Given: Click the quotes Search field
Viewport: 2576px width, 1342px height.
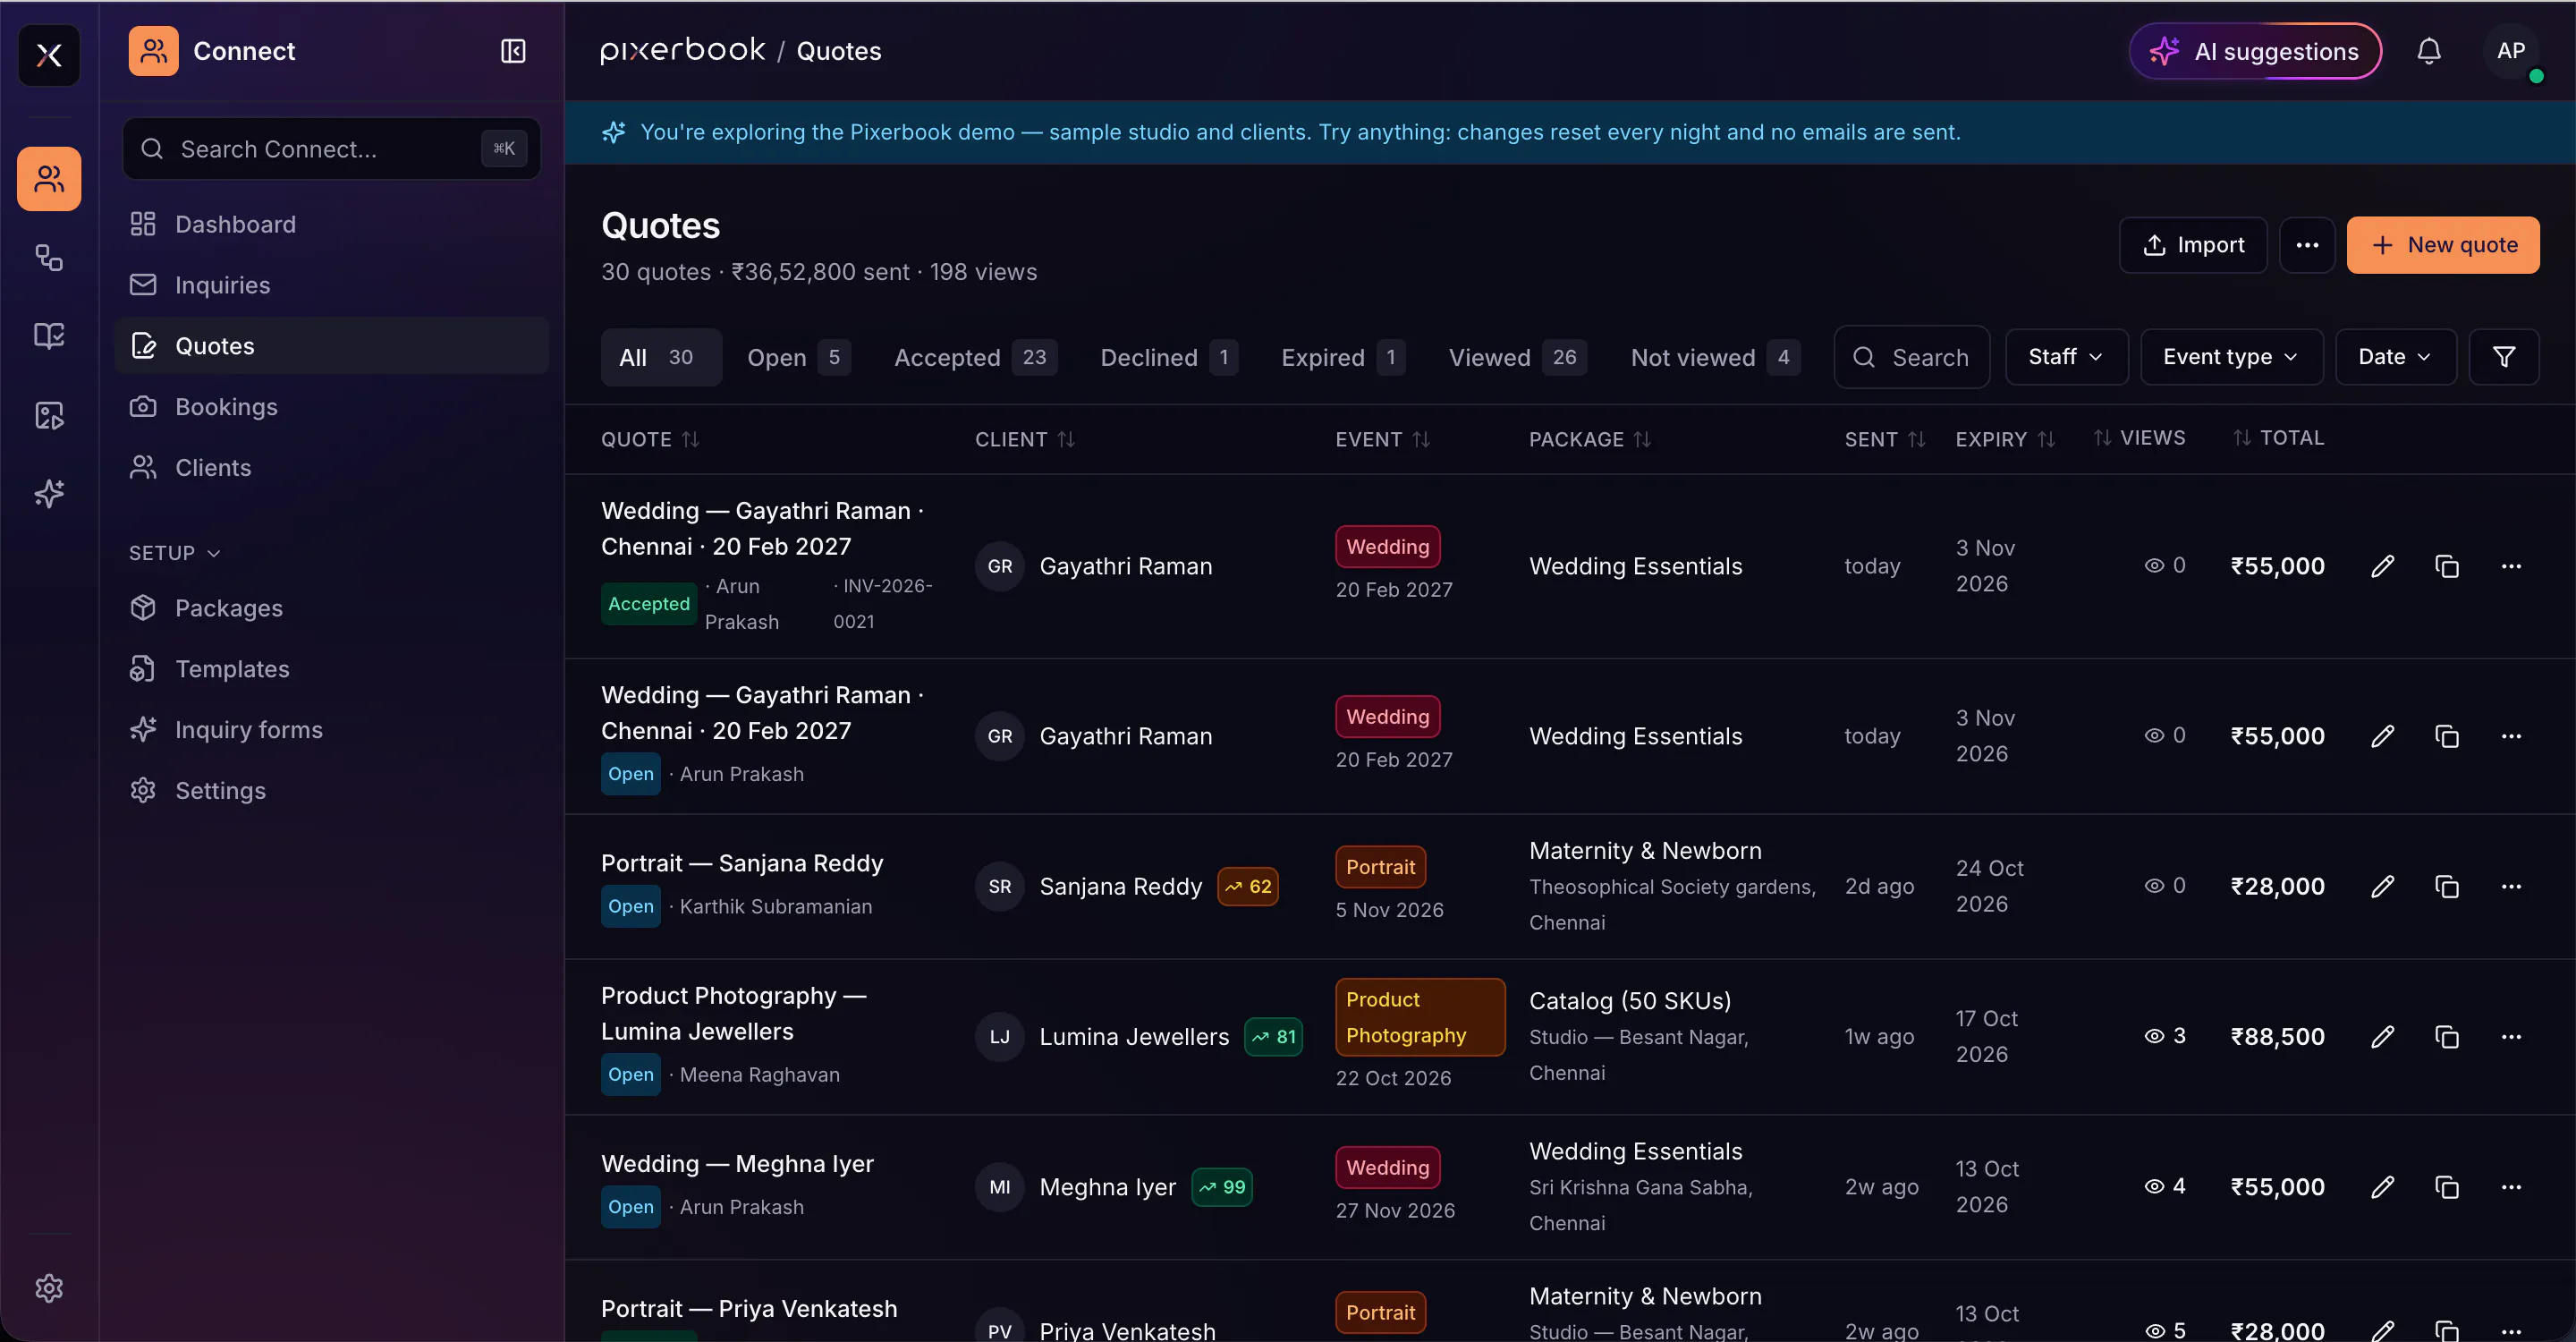Looking at the screenshot, I should [x=1912, y=357].
